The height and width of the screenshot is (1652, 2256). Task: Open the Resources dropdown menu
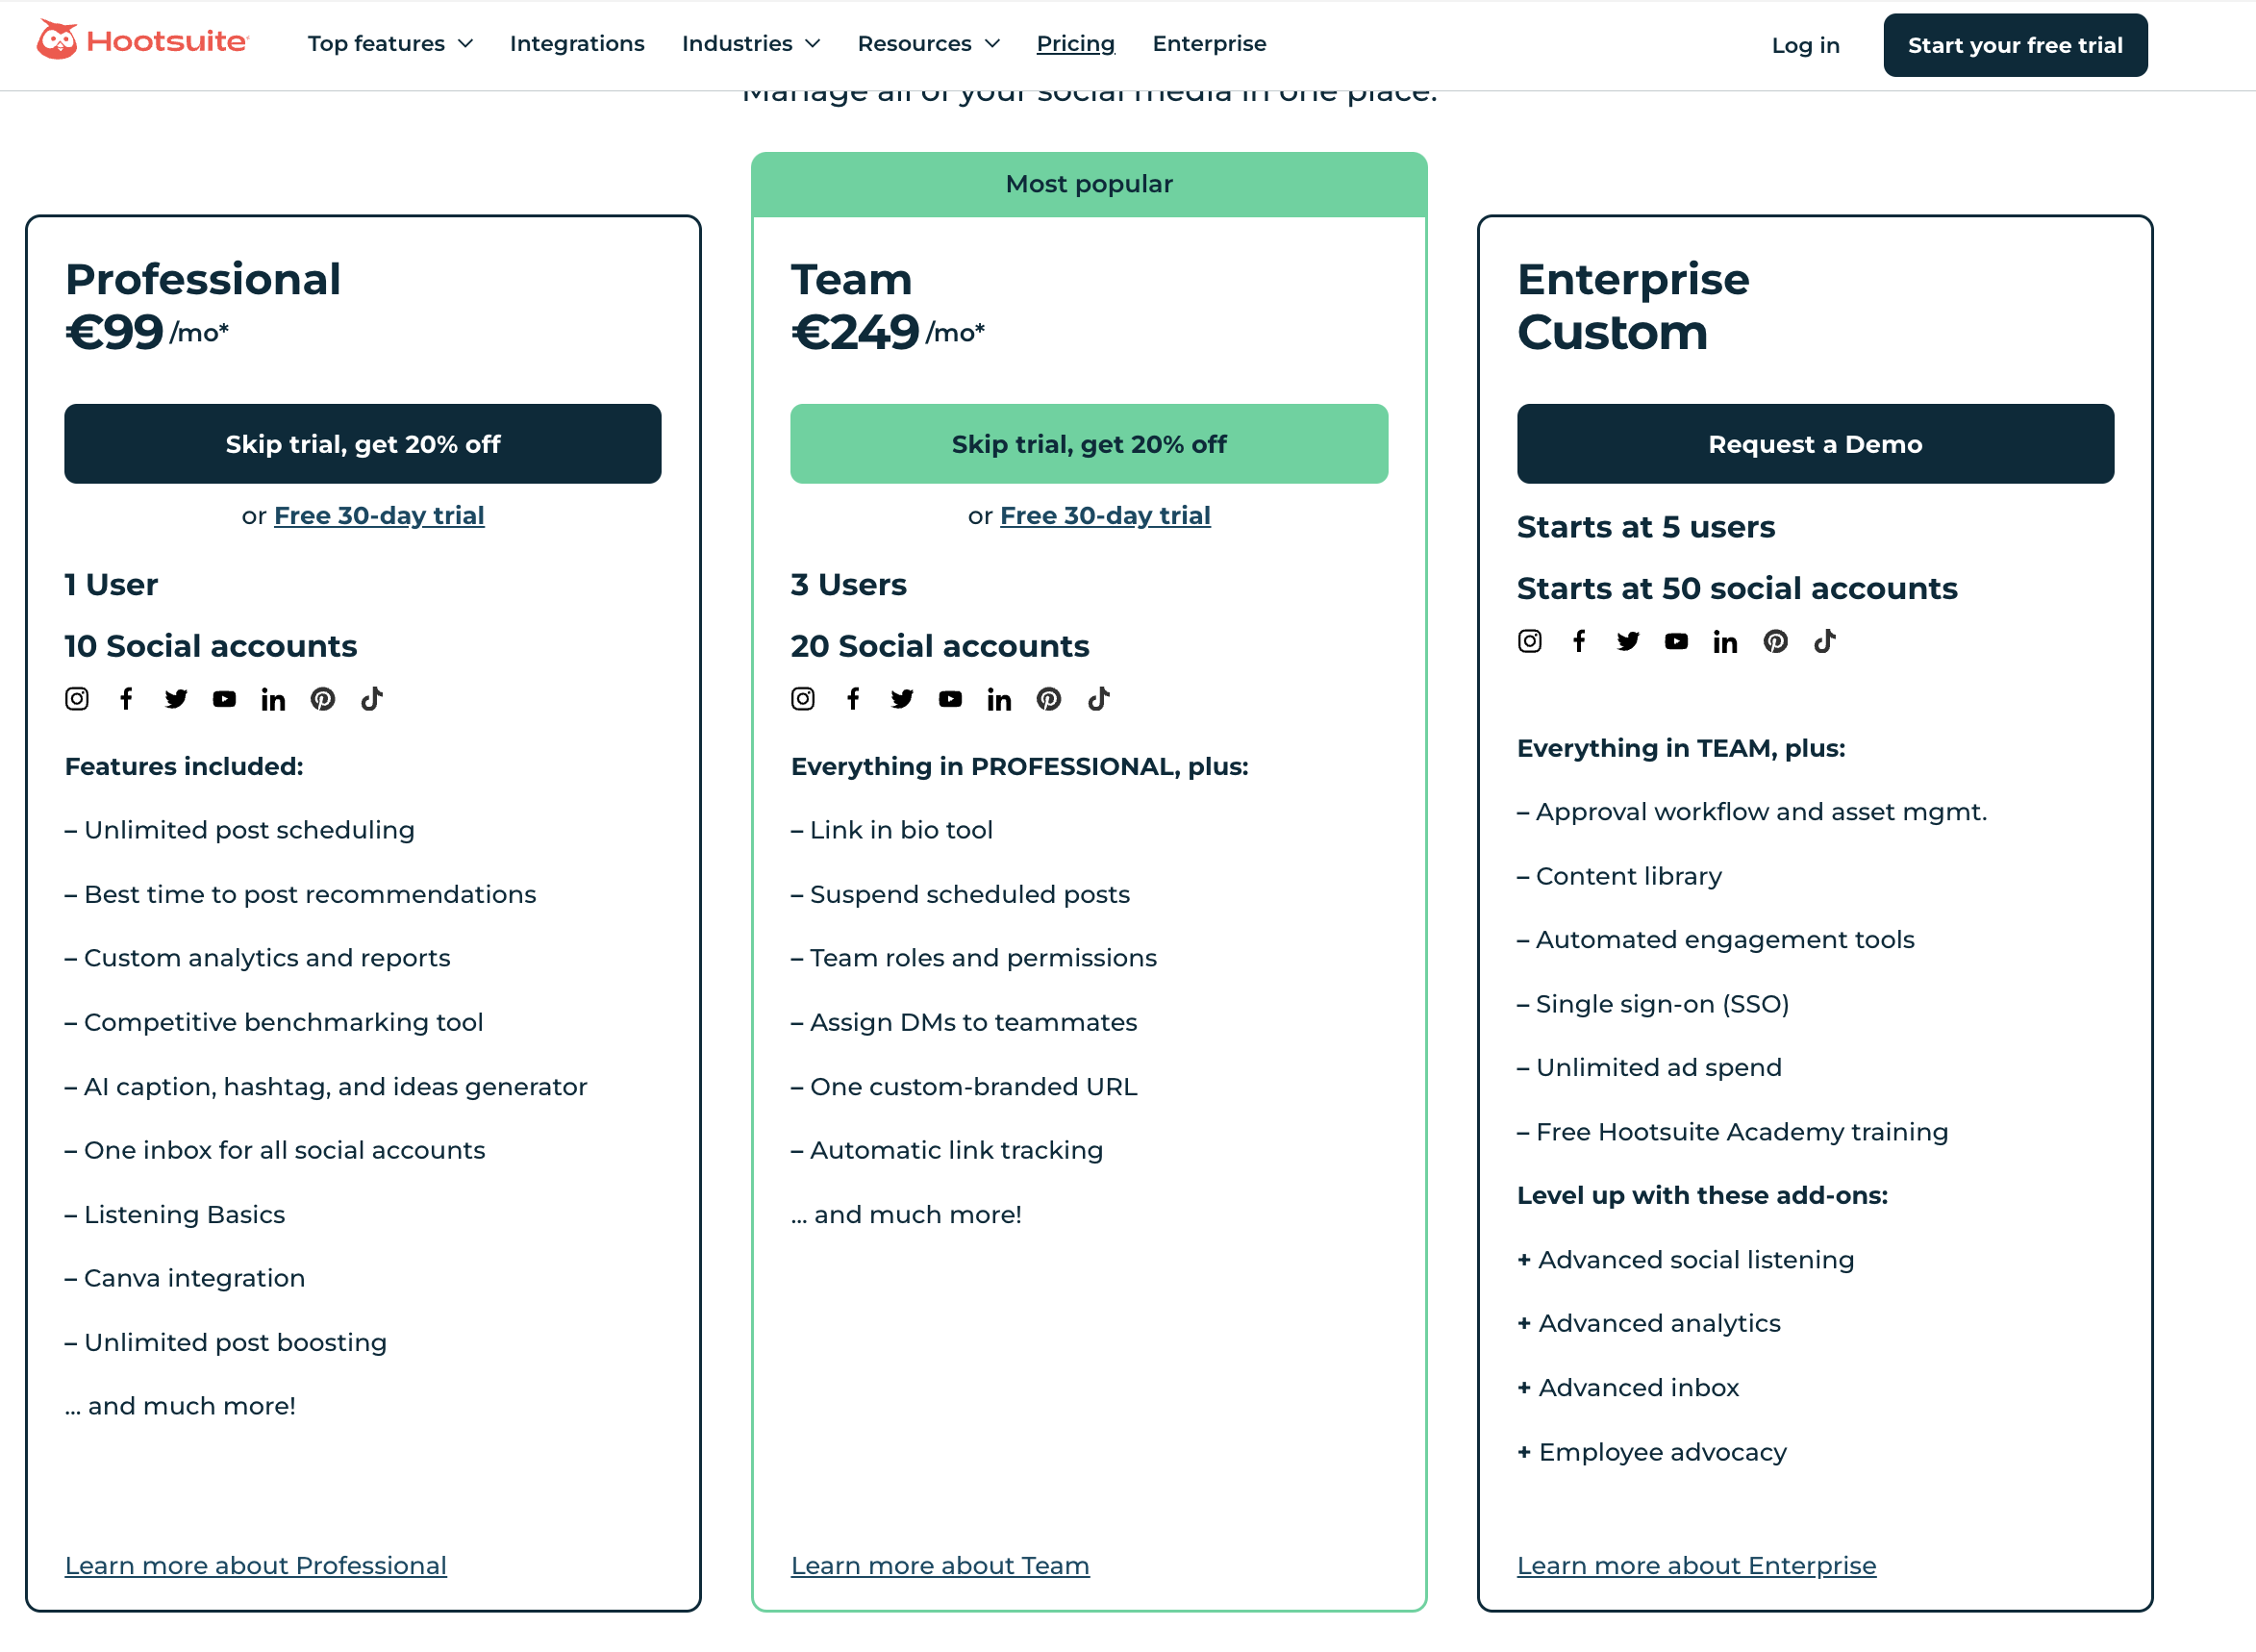[x=928, y=44]
